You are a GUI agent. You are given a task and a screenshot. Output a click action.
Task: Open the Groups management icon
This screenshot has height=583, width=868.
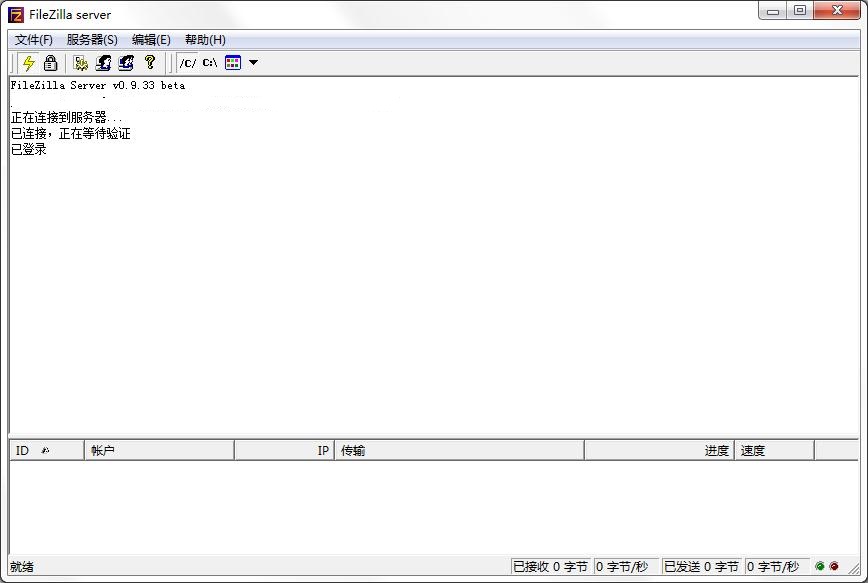pyautogui.click(x=125, y=62)
